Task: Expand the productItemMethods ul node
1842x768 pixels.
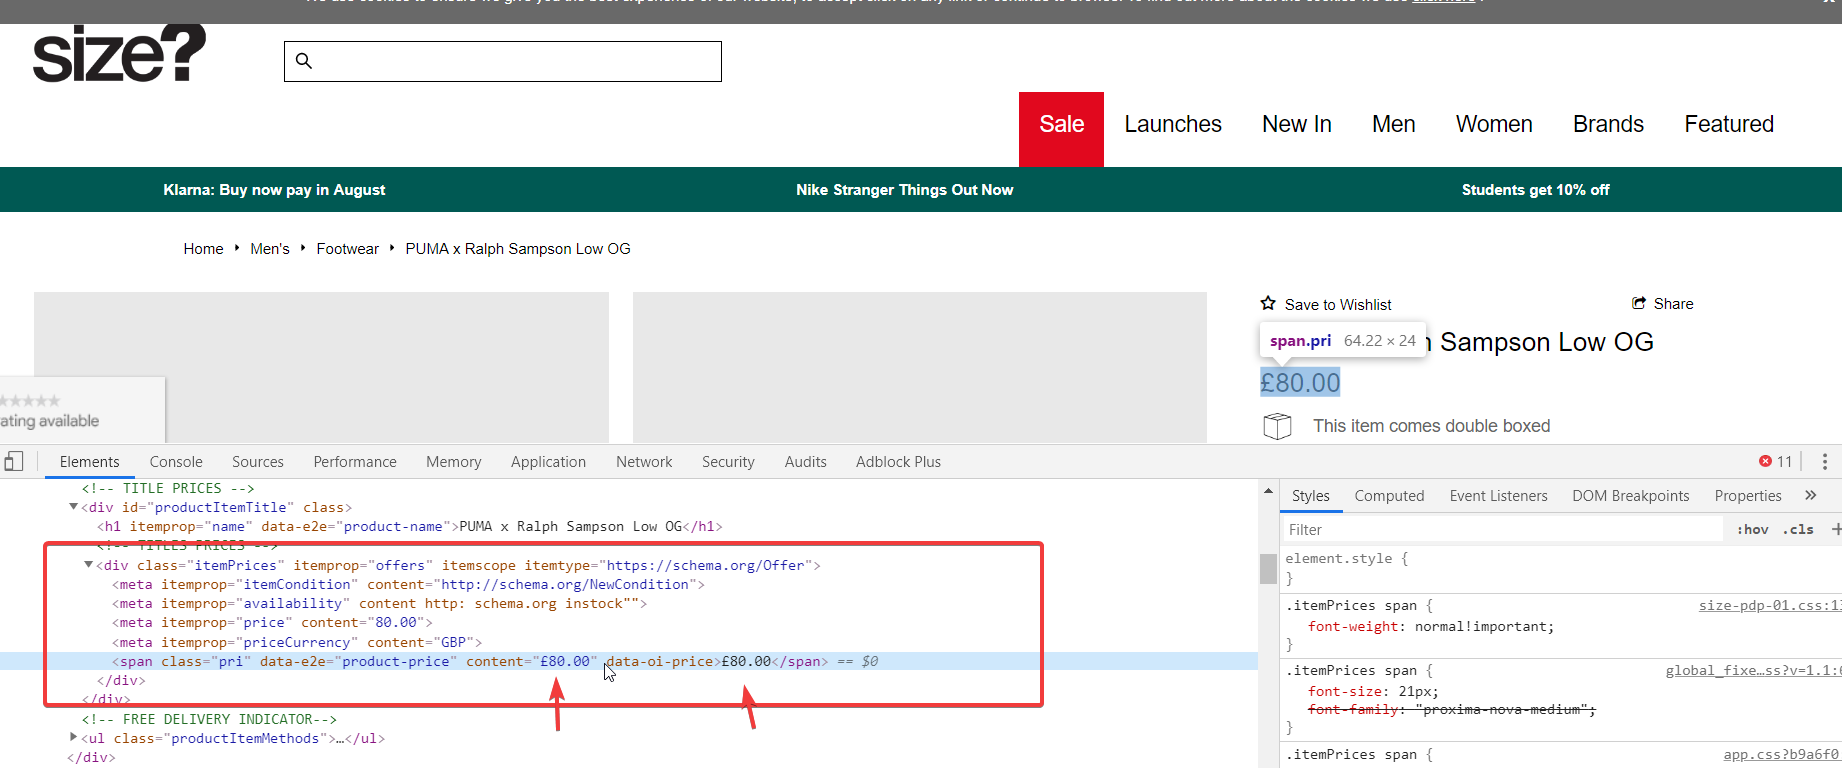Action: [x=73, y=738]
